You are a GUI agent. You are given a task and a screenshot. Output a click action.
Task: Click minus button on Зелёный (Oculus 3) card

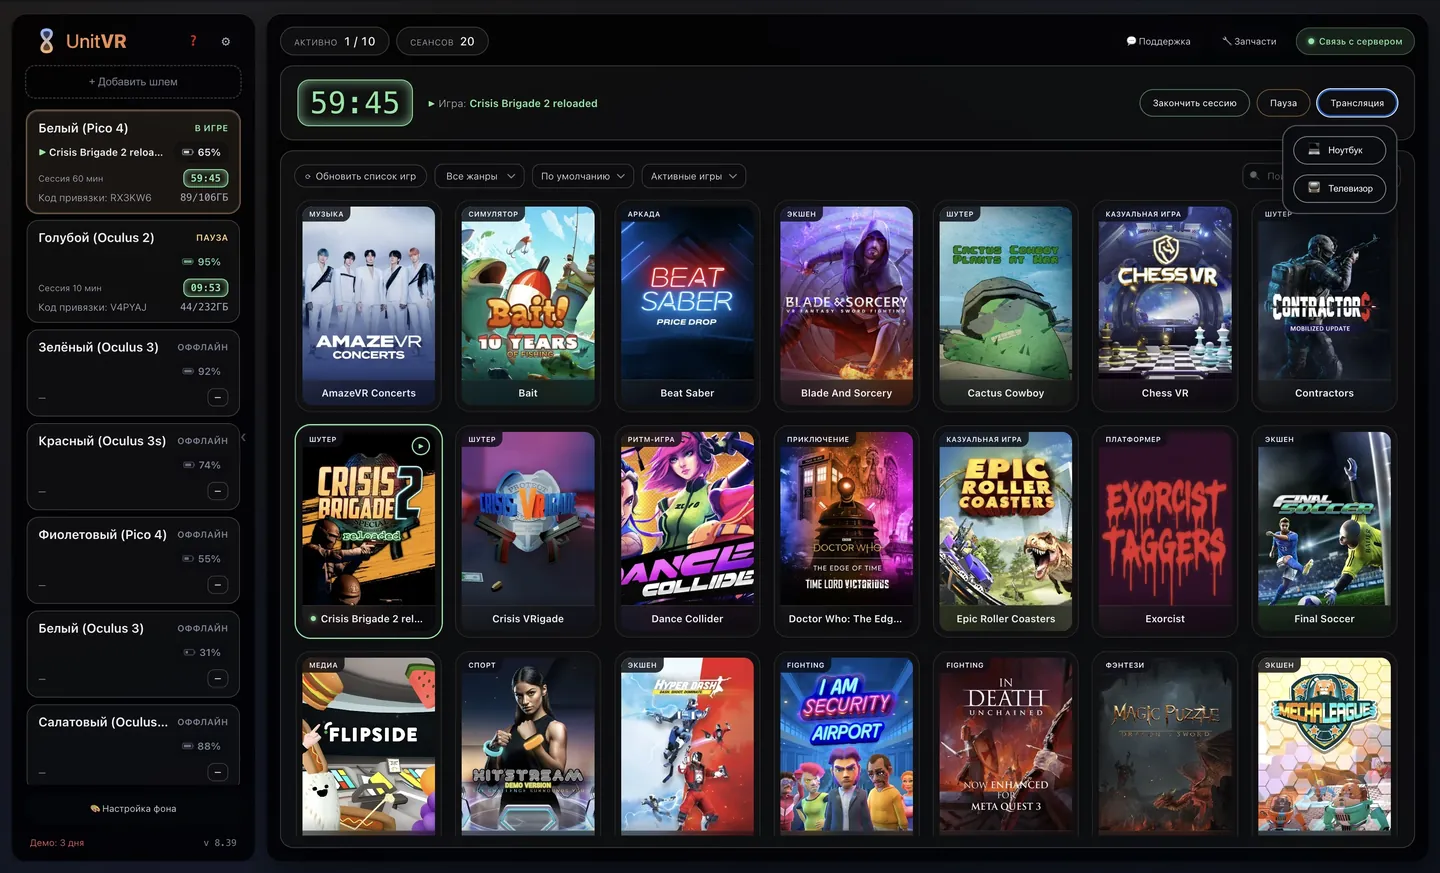click(x=217, y=397)
